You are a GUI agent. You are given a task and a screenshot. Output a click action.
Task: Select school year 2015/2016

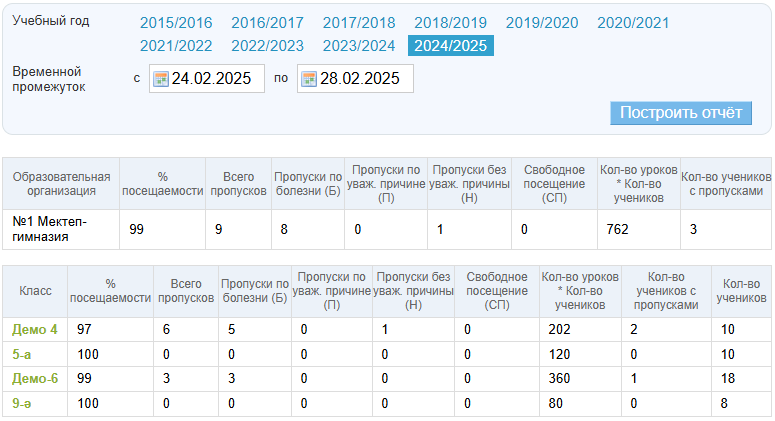pos(176,23)
